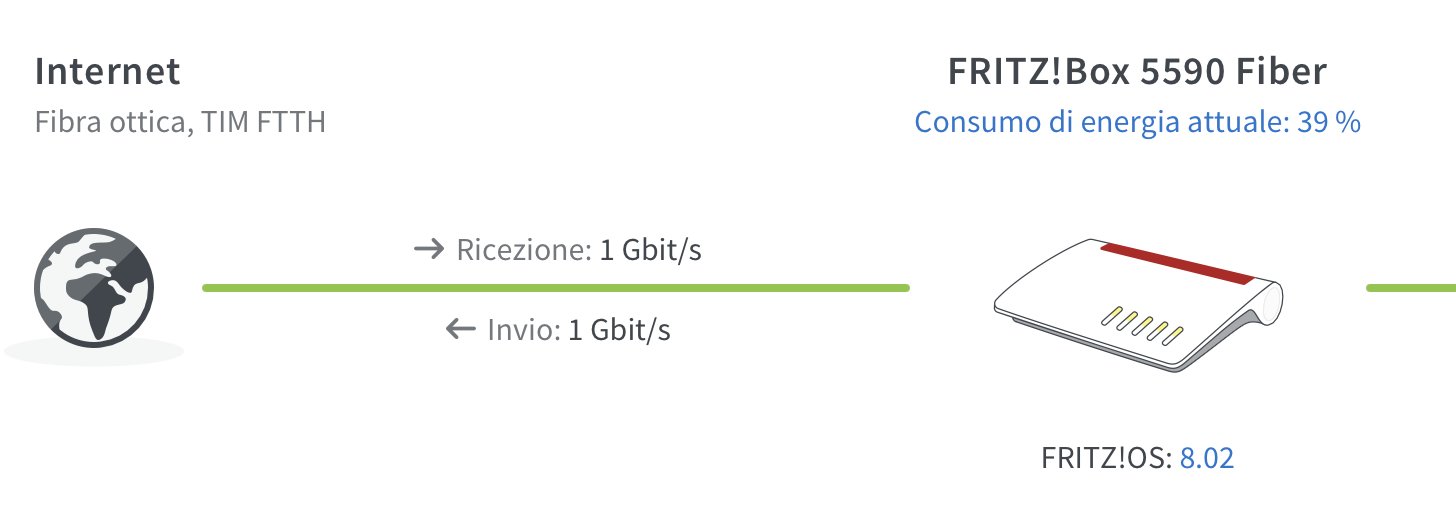
Task: Click the "FRITZ!Box 5590 Fiber" title
Action: tap(1137, 72)
